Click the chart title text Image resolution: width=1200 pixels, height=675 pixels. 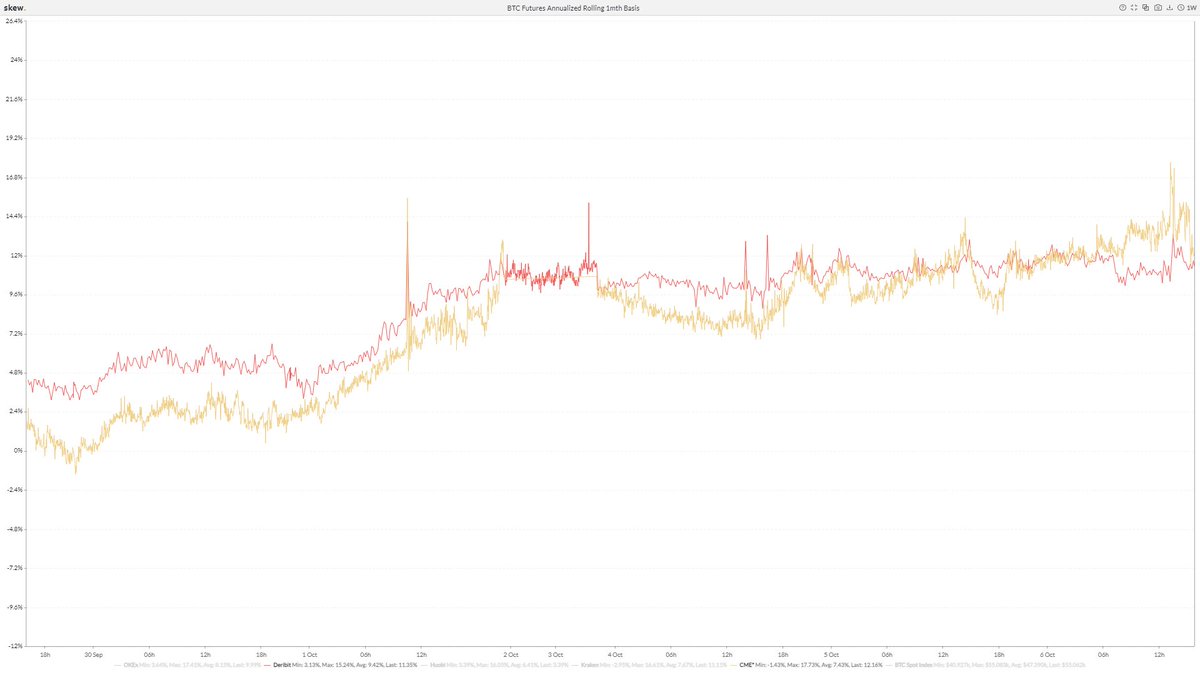pyautogui.click(x=572, y=7)
